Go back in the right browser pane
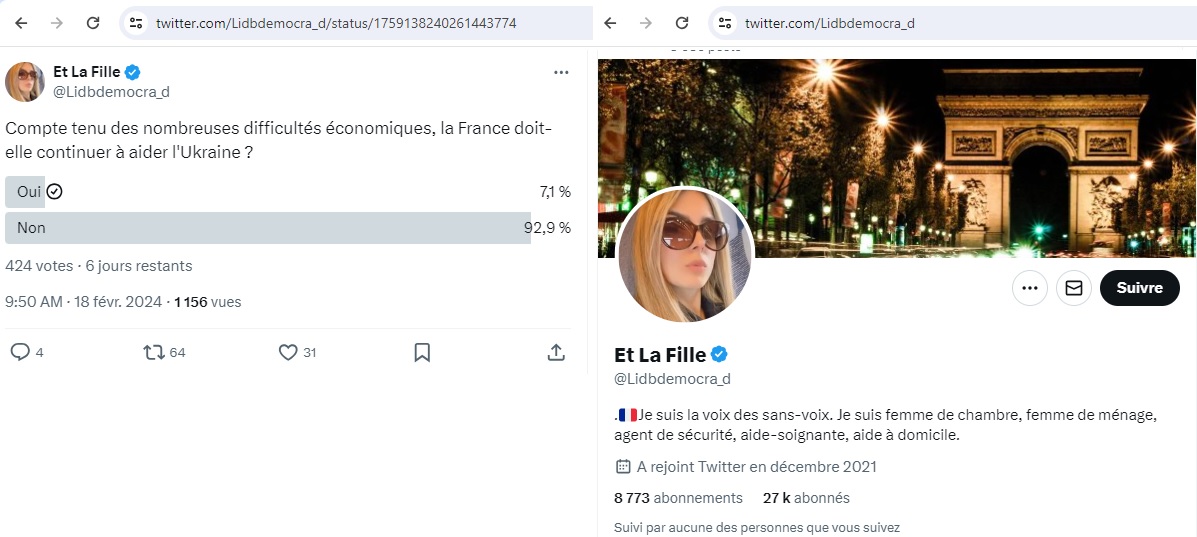The width and height of the screenshot is (1197, 537). click(x=610, y=22)
